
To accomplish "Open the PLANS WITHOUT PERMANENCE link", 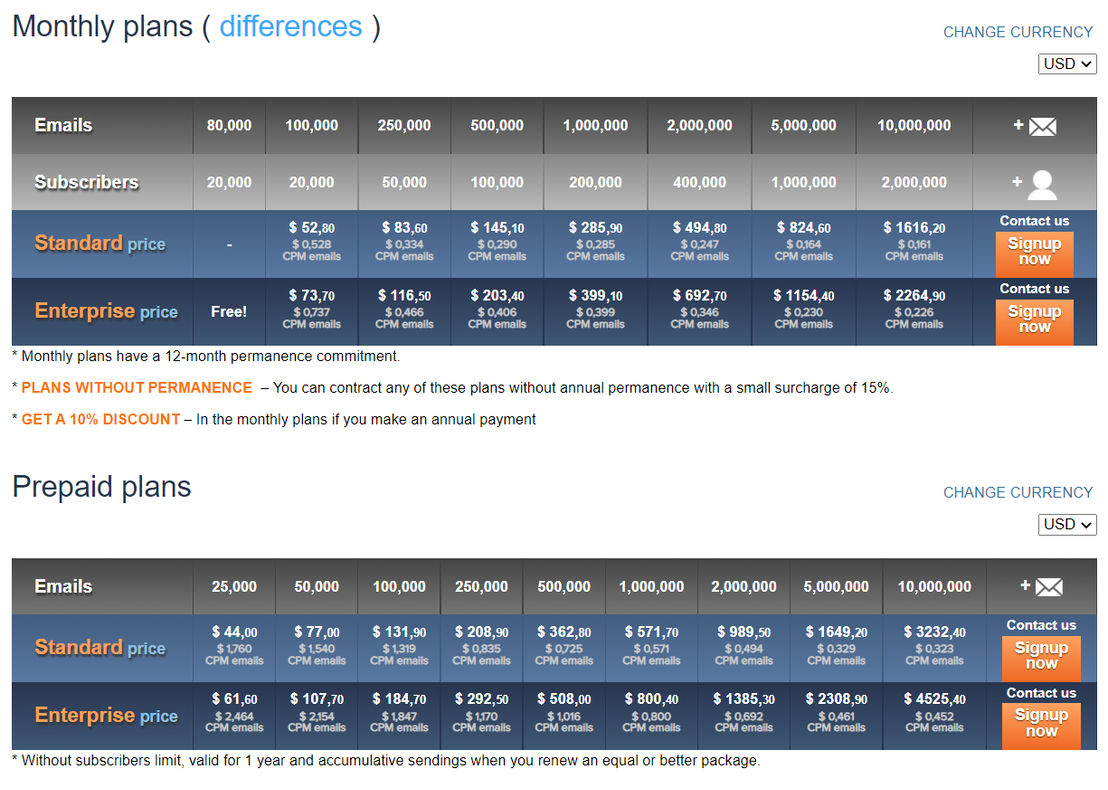I will (x=136, y=388).
